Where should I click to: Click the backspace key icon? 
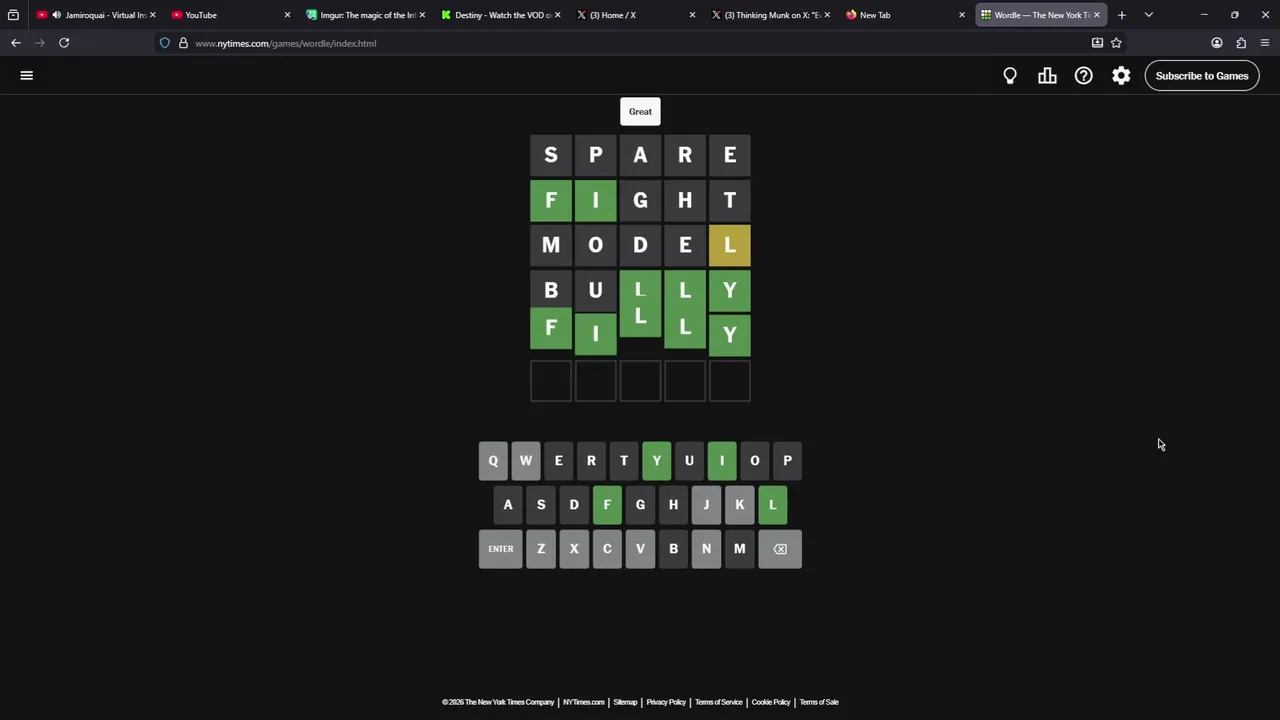[780, 549]
